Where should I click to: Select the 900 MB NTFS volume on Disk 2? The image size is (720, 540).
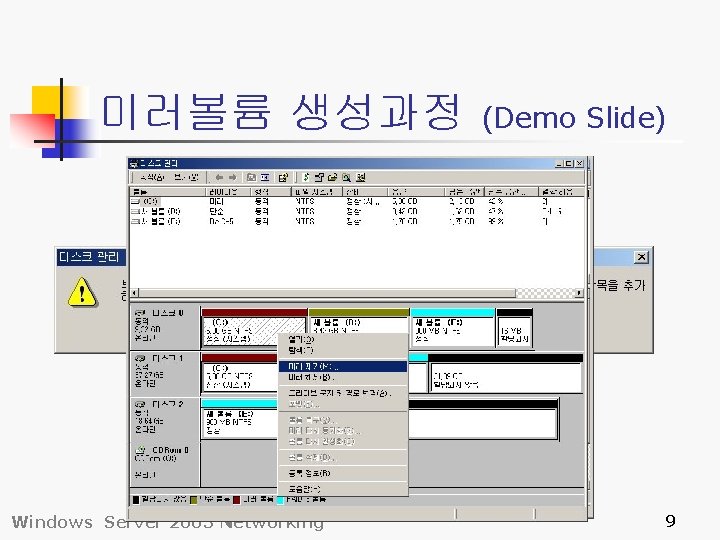tap(240, 419)
